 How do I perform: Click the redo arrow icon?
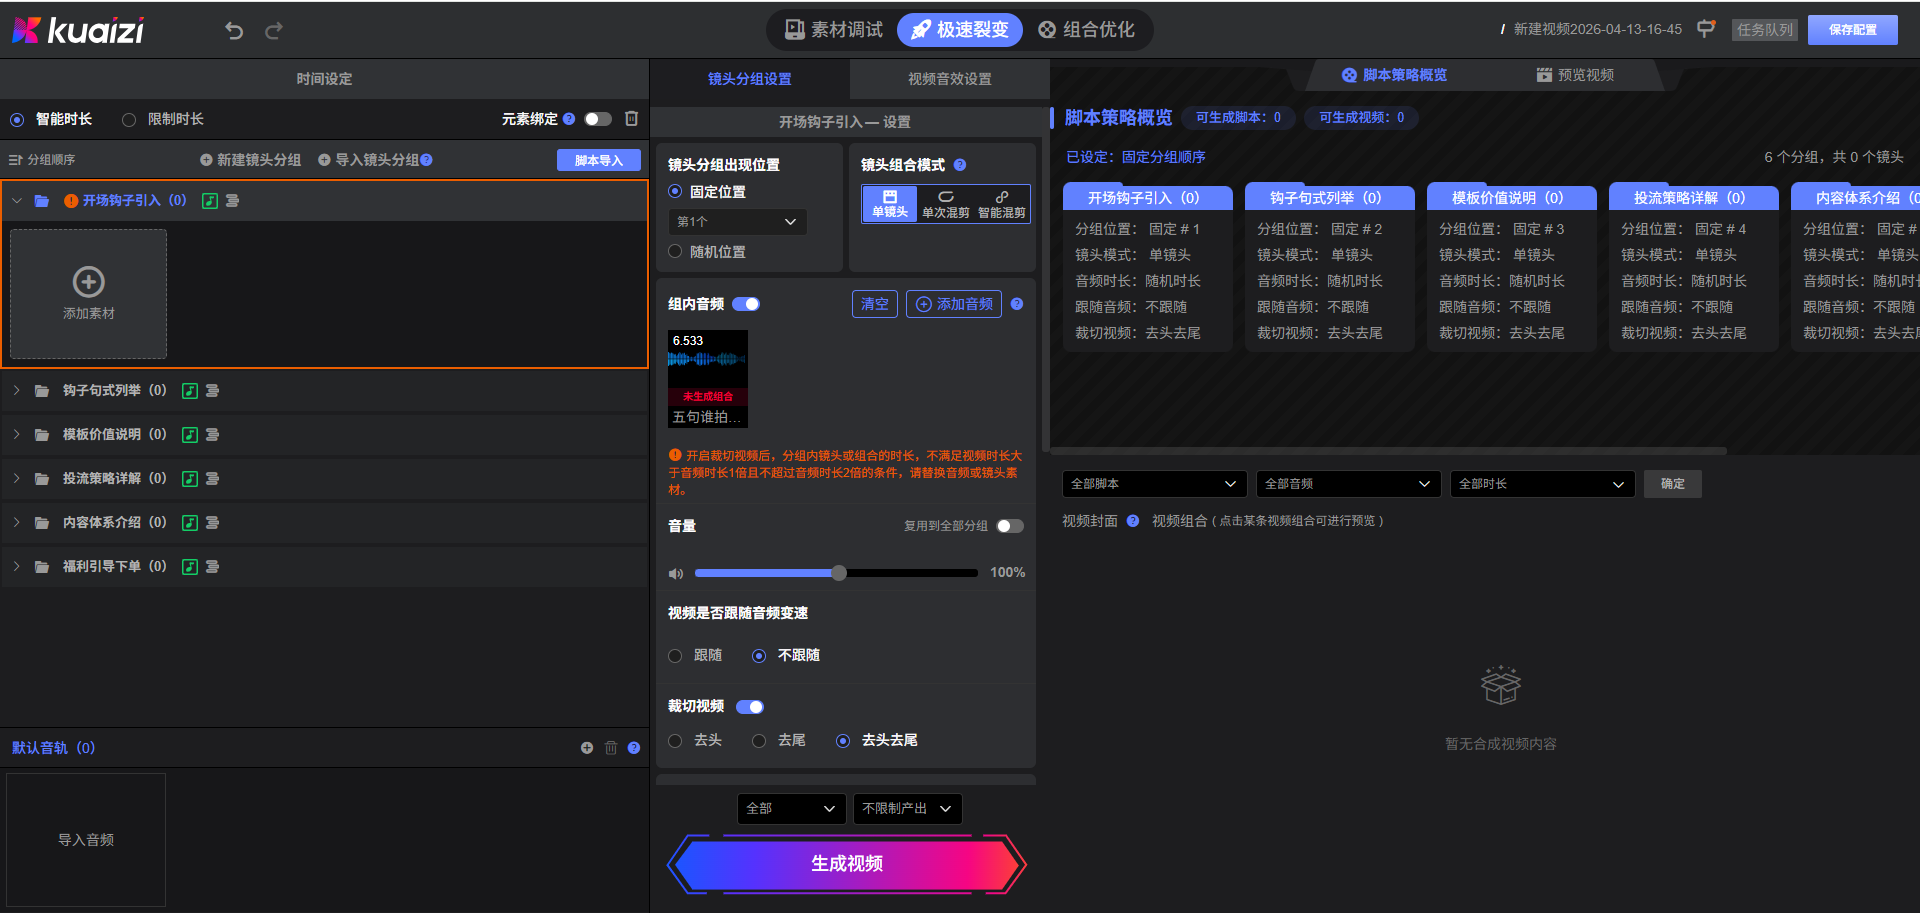point(273,31)
